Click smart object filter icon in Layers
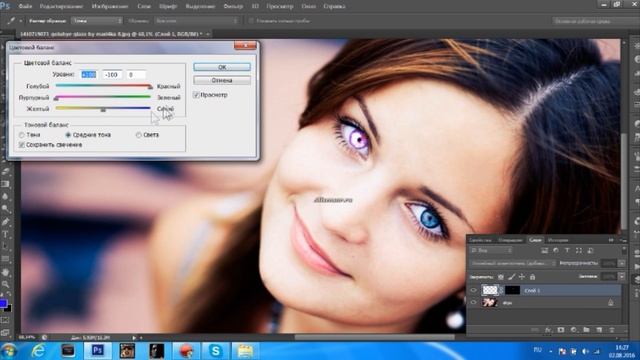 pyautogui.click(x=590, y=251)
